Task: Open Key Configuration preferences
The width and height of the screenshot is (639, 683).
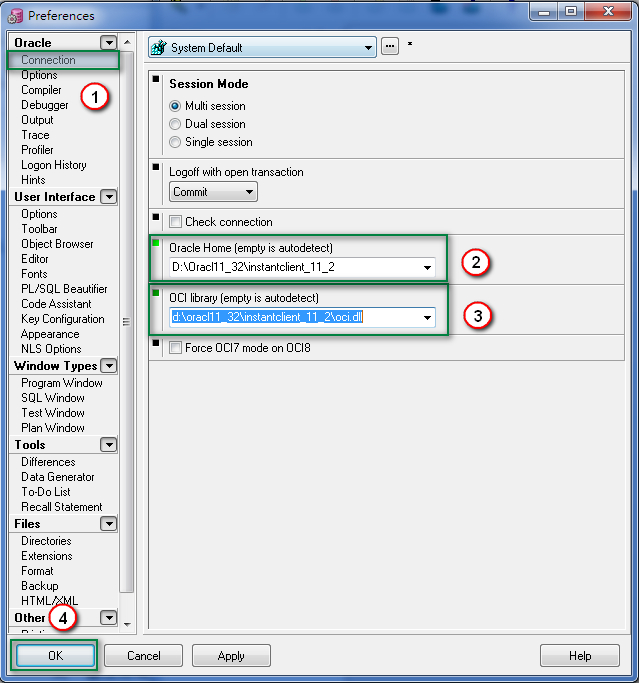Action: point(63,319)
